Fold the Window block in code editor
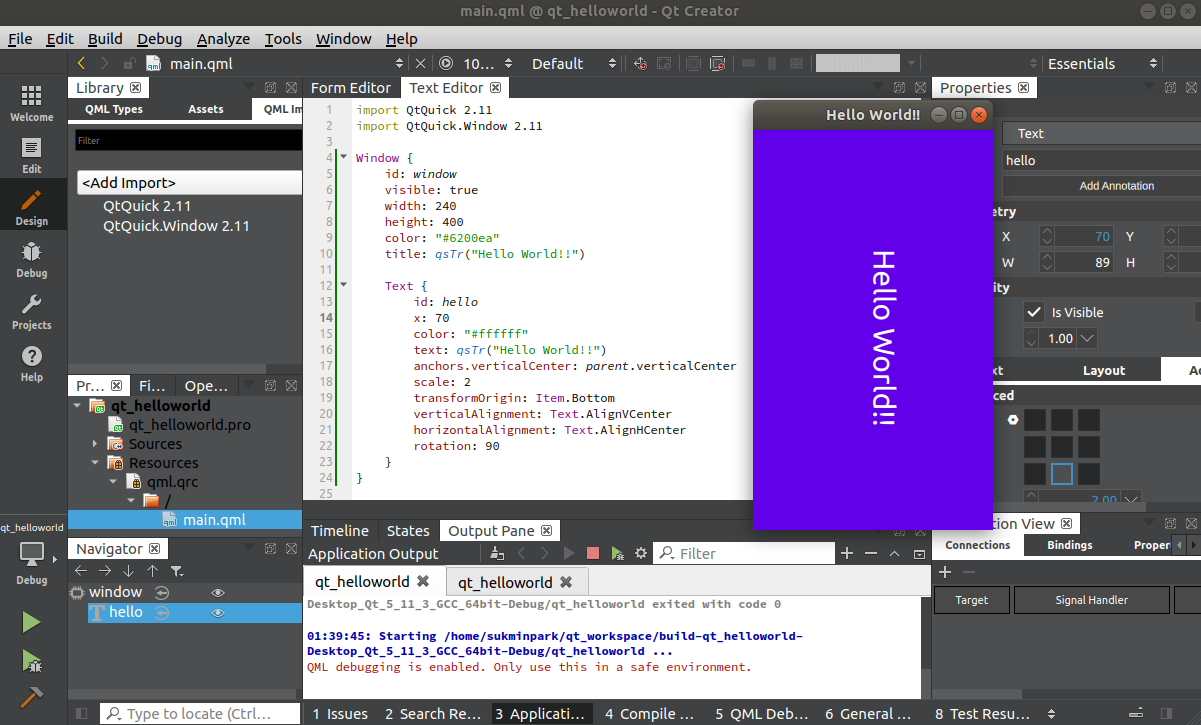Image resolution: width=1201 pixels, height=725 pixels. click(x=344, y=157)
